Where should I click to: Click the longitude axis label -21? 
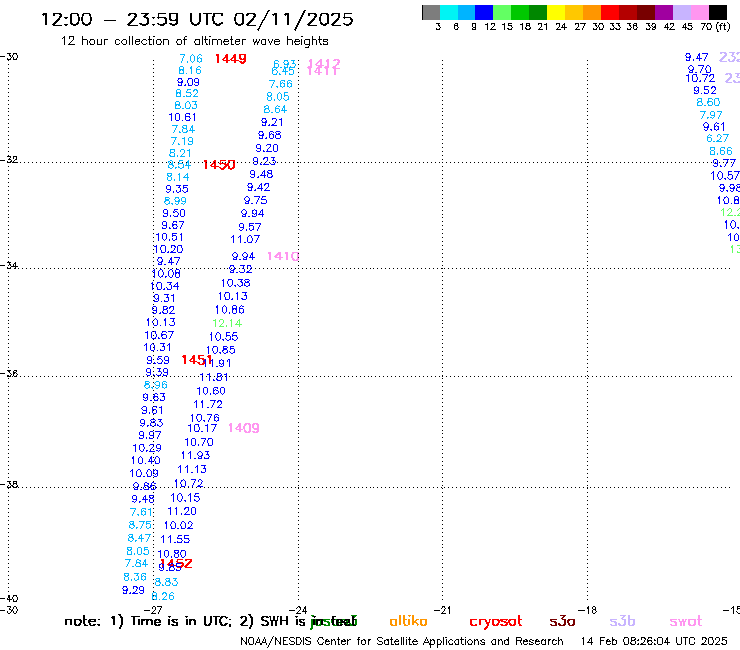442,610
